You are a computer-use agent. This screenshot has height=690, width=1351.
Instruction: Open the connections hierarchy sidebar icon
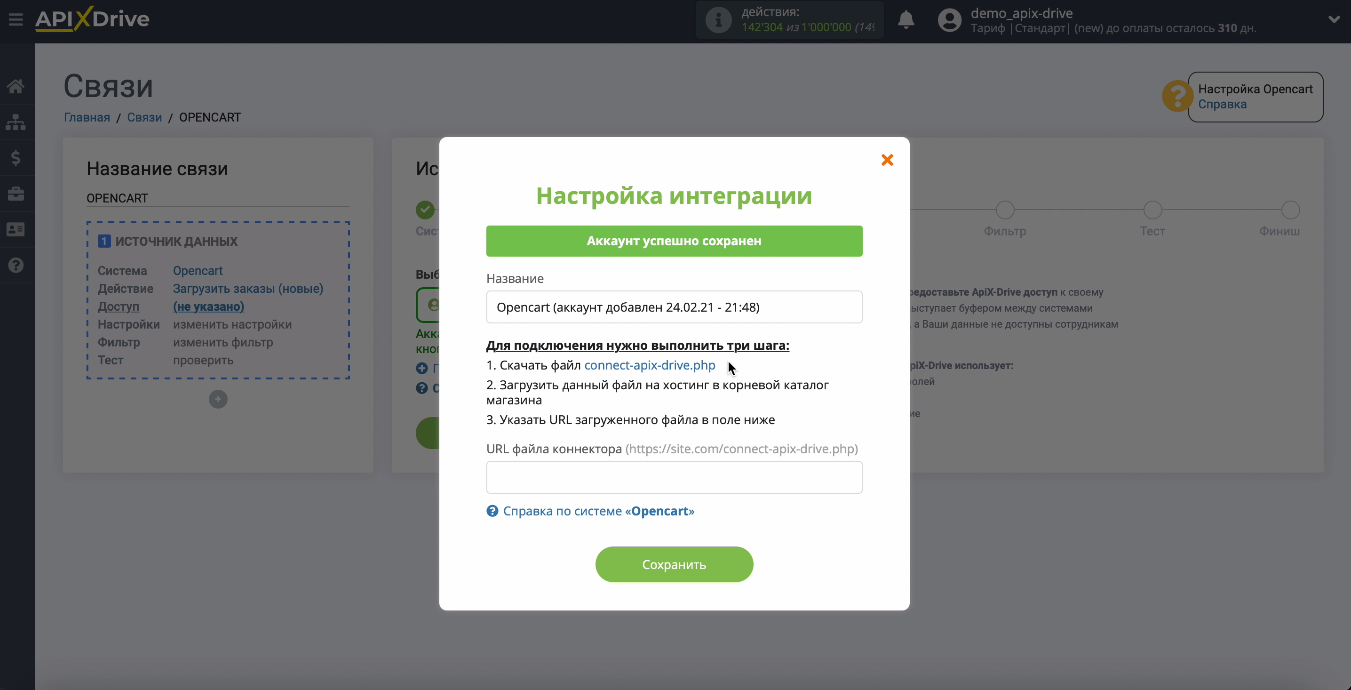(x=16, y=122)
